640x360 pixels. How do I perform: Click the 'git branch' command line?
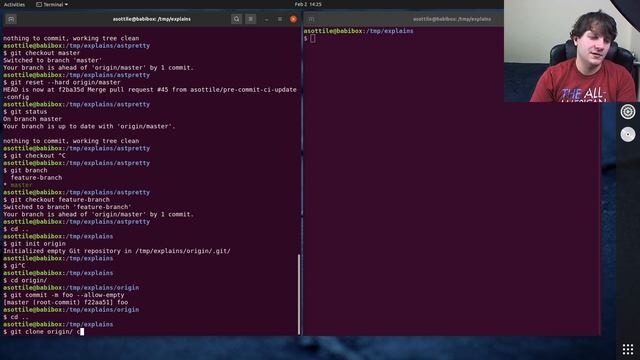pos(25,171)
